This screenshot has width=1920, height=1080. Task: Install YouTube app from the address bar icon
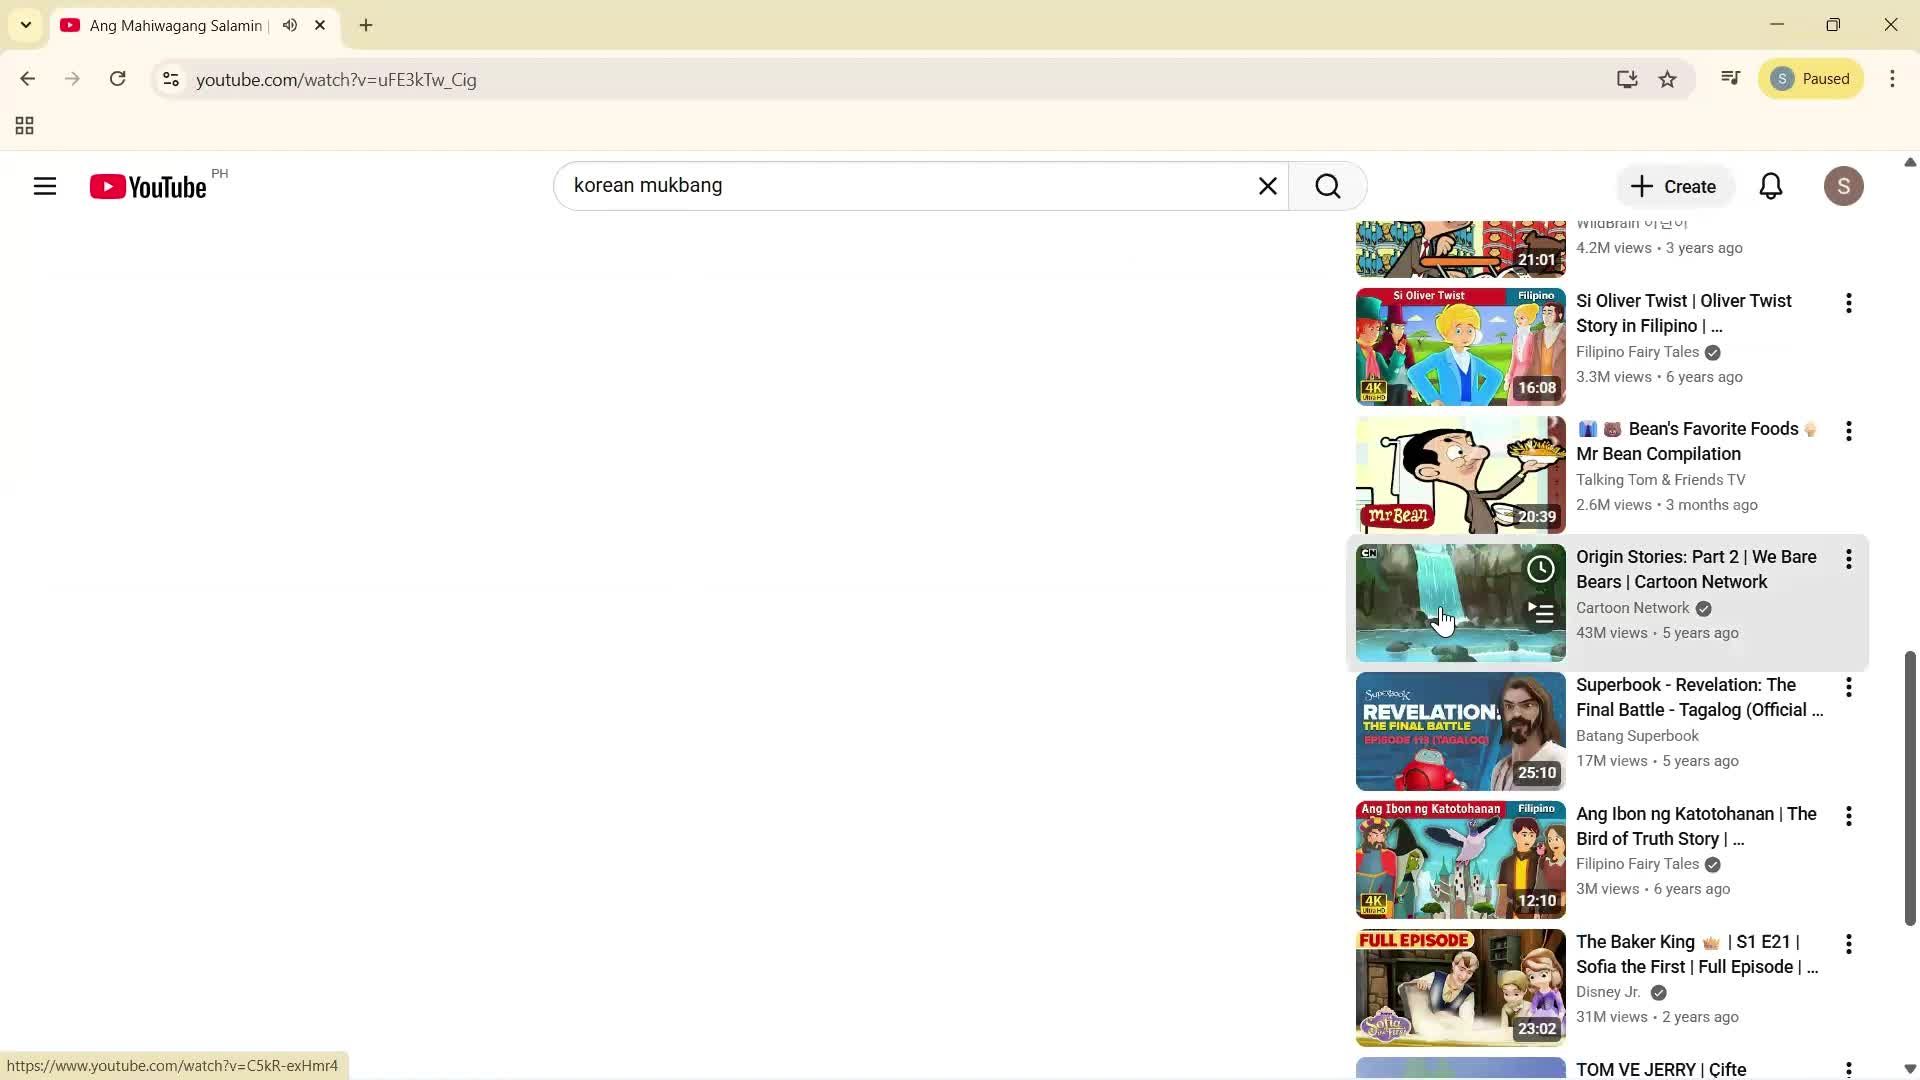pos(1627,79)
